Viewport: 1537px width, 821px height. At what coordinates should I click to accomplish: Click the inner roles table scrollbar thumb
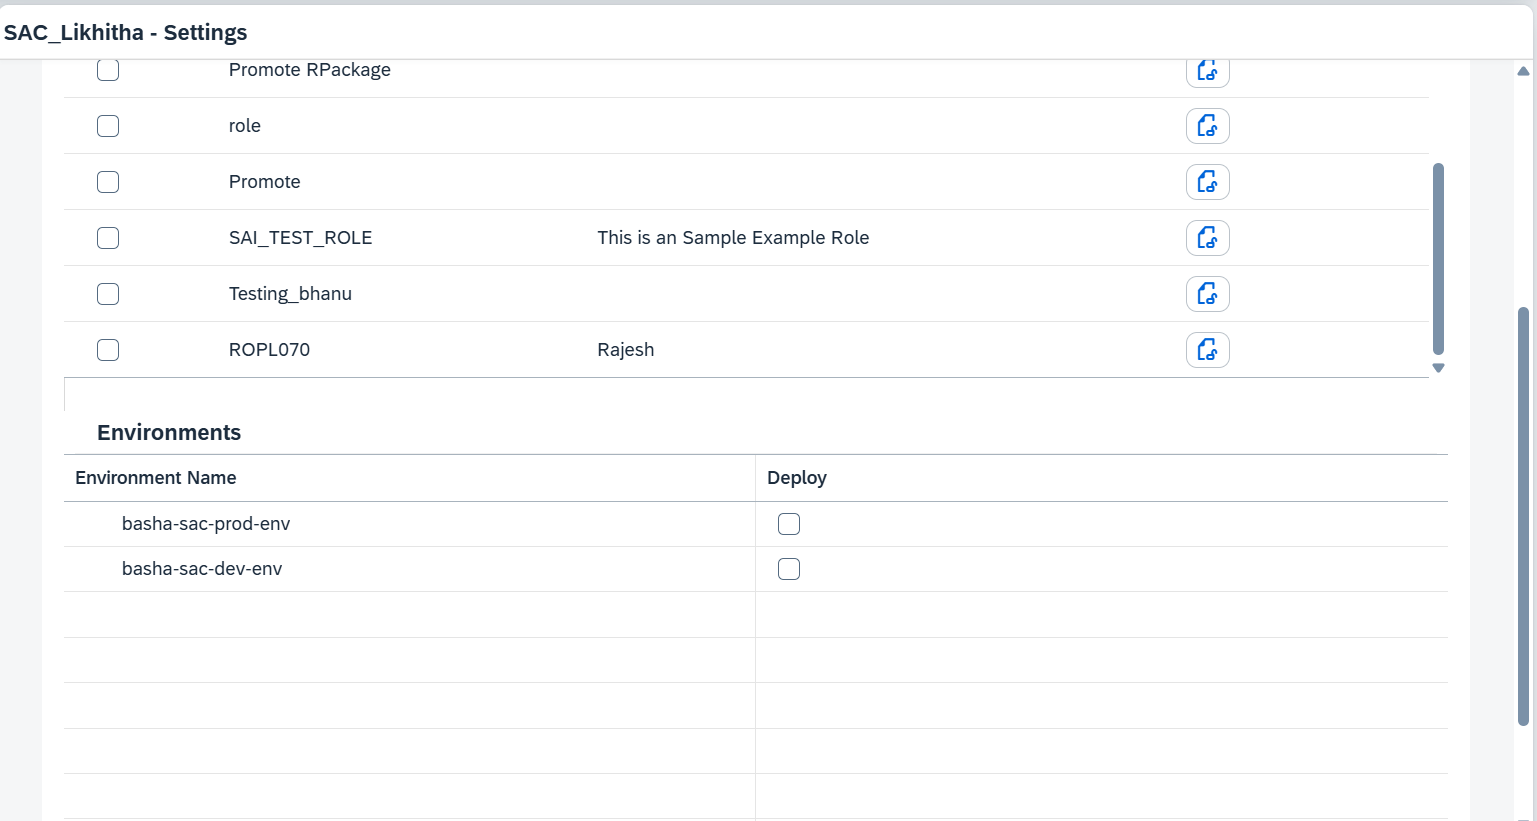point(1438,258)
